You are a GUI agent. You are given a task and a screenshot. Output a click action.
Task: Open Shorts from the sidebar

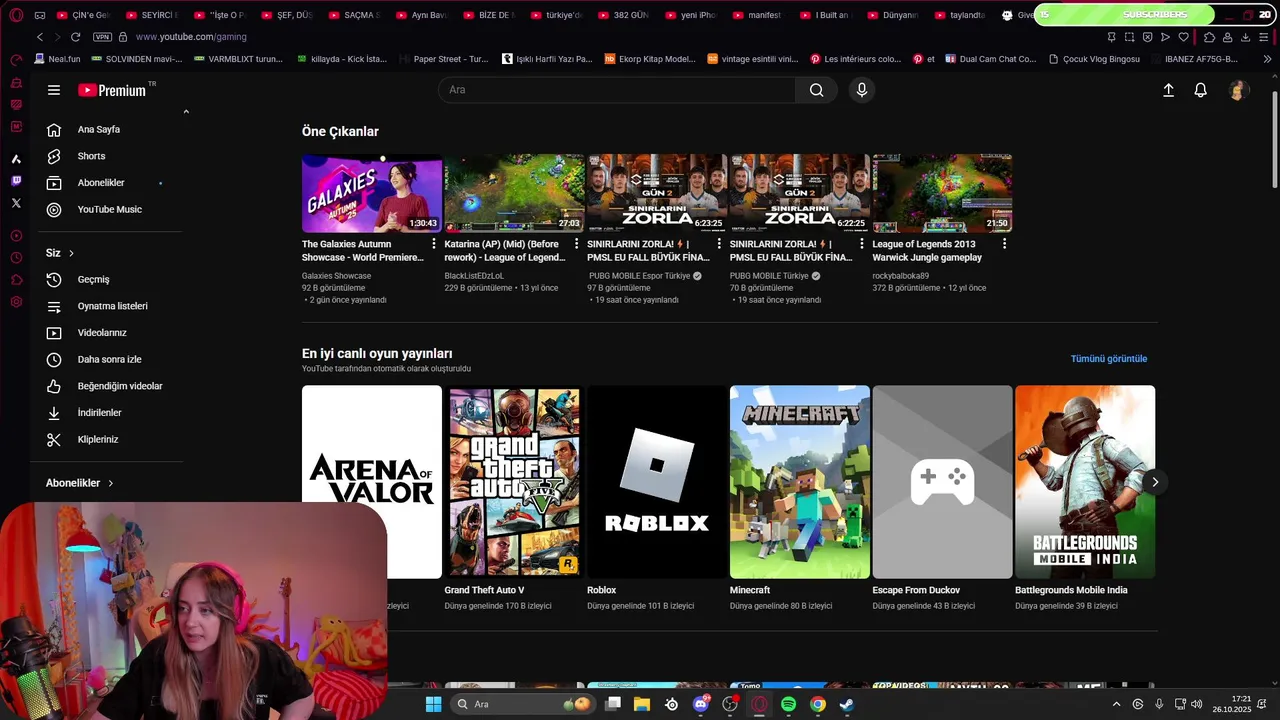coord(91,156)
